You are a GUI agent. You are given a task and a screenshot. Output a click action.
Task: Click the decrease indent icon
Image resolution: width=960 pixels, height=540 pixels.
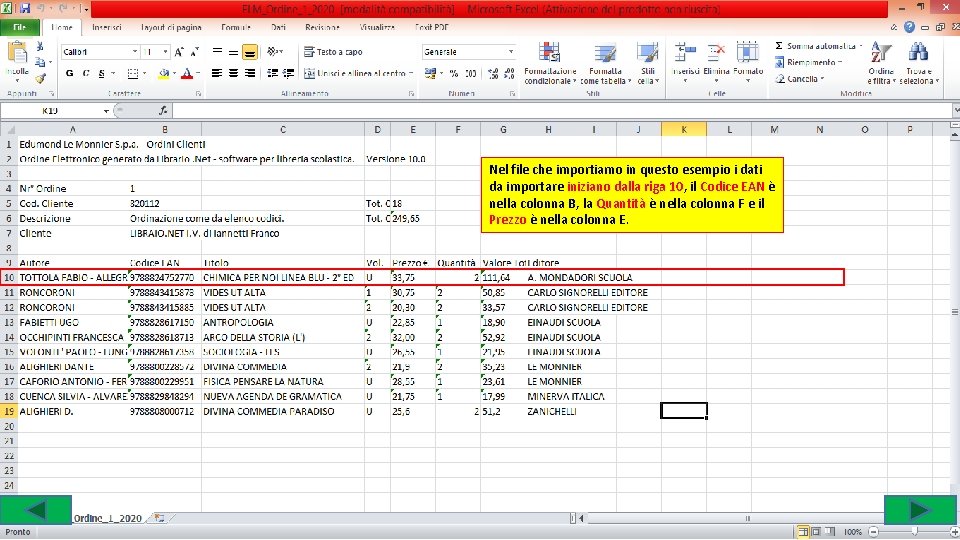pos(272,73)
